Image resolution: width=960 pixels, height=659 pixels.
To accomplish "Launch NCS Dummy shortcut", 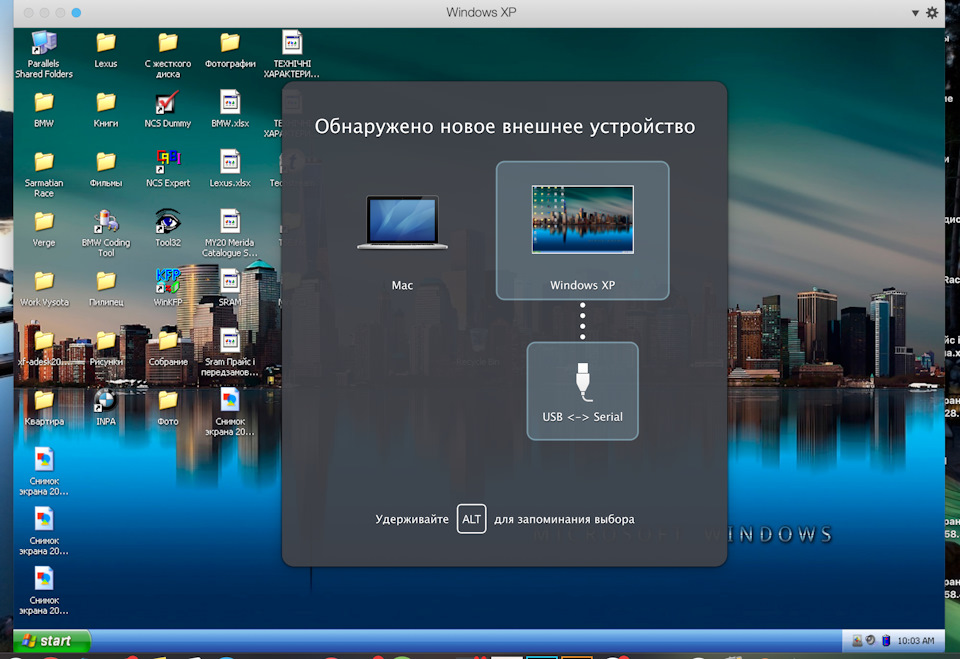I will coord(168,109).
